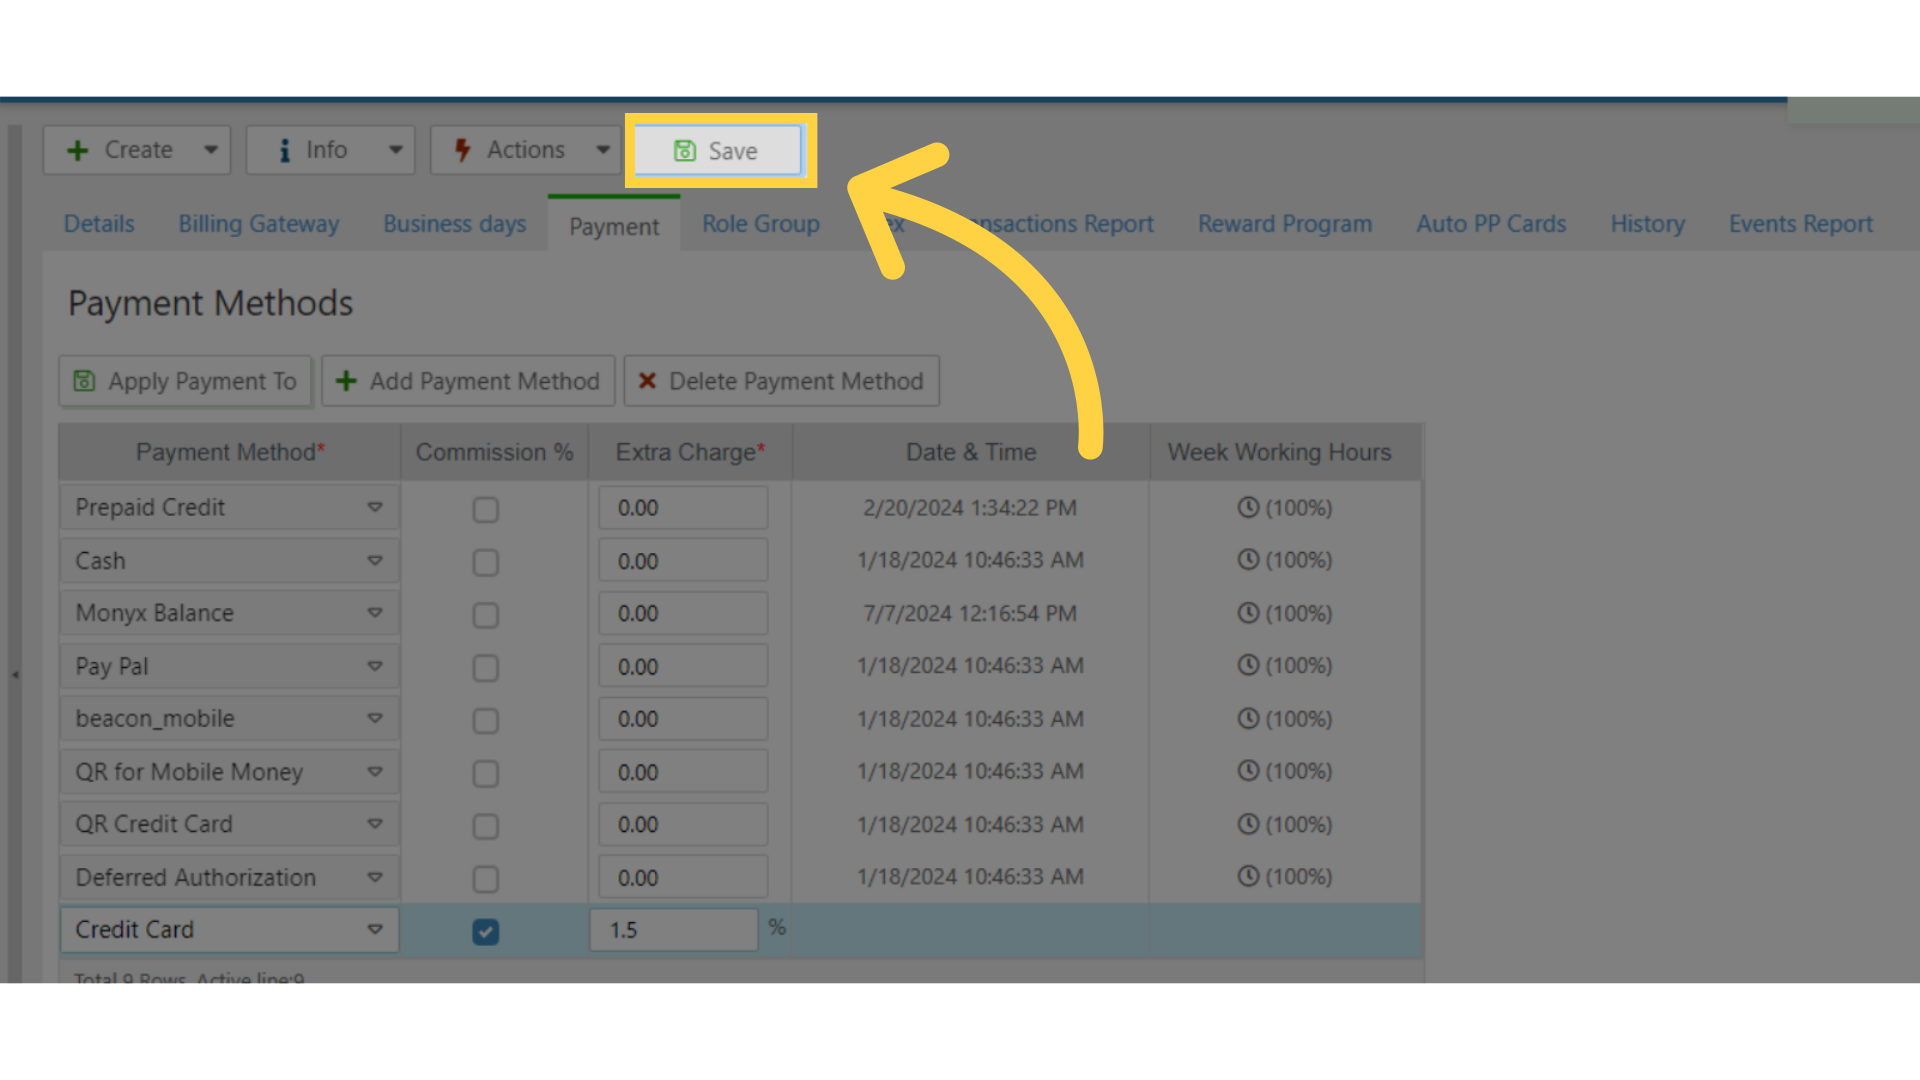Viewport: 1920px width, 1080px height.
Task: Open the Monyx Balance payment method dropdown
Action: [375, 613]
